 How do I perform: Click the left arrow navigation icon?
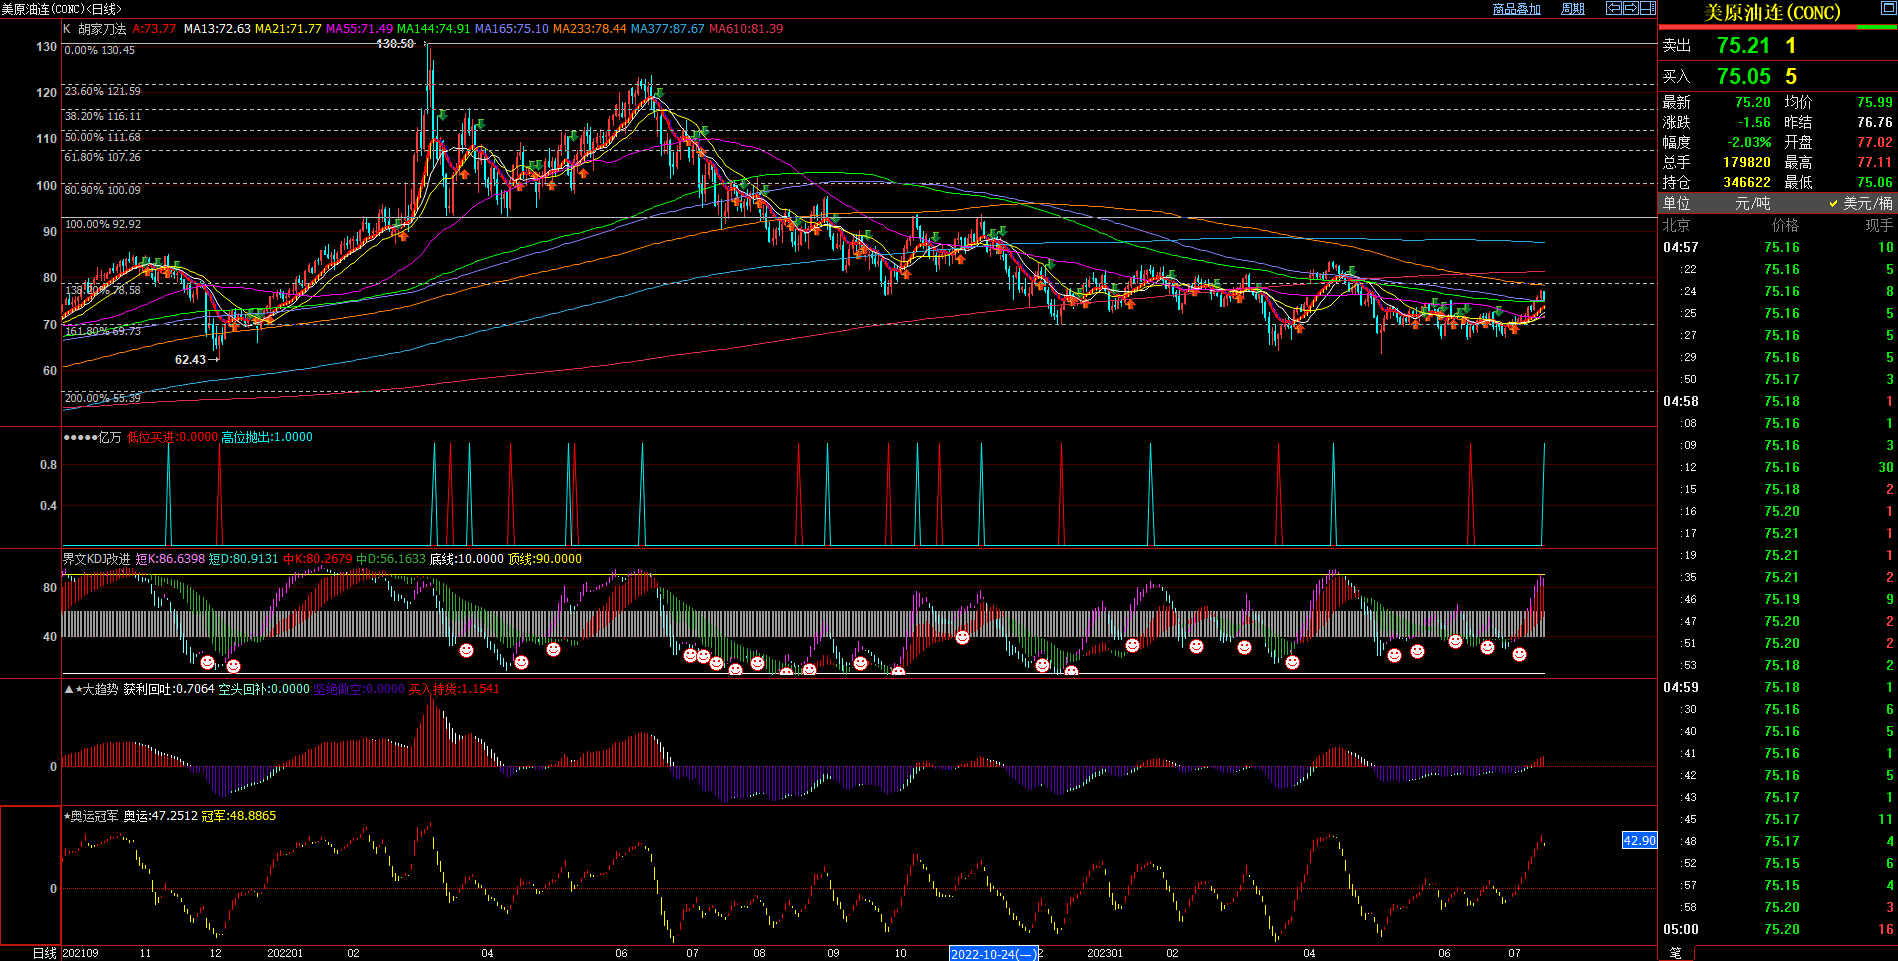coord(1614,8)
